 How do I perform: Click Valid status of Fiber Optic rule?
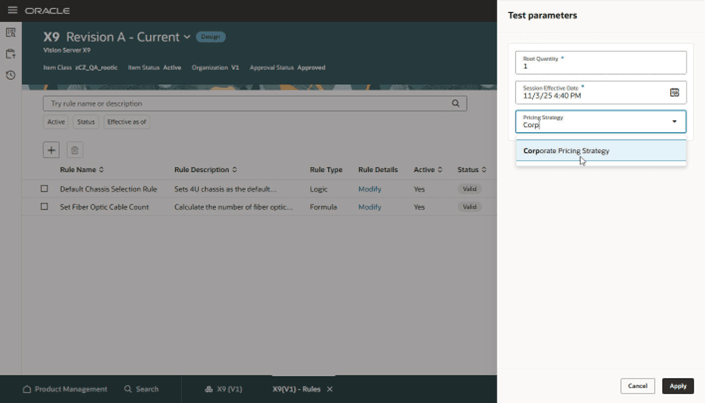click(469, 207)
